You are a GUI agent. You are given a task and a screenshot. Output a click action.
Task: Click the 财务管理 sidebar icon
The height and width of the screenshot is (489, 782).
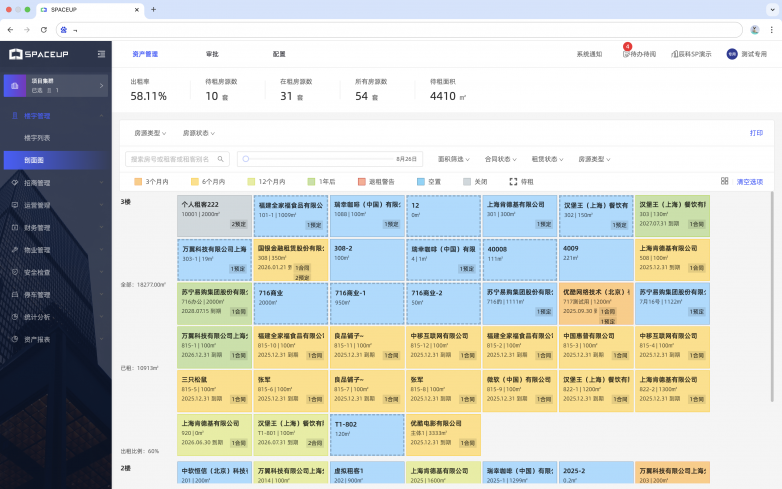click(x=15, y=227)
